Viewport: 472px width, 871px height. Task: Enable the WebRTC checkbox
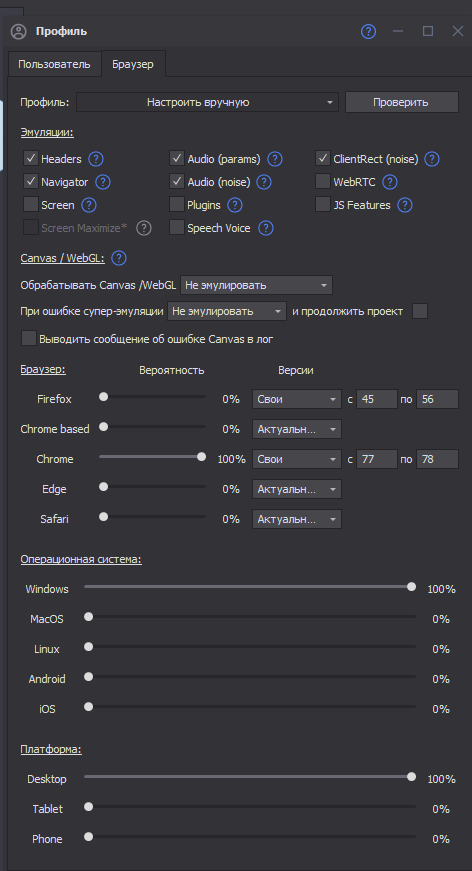pos(323,182)
